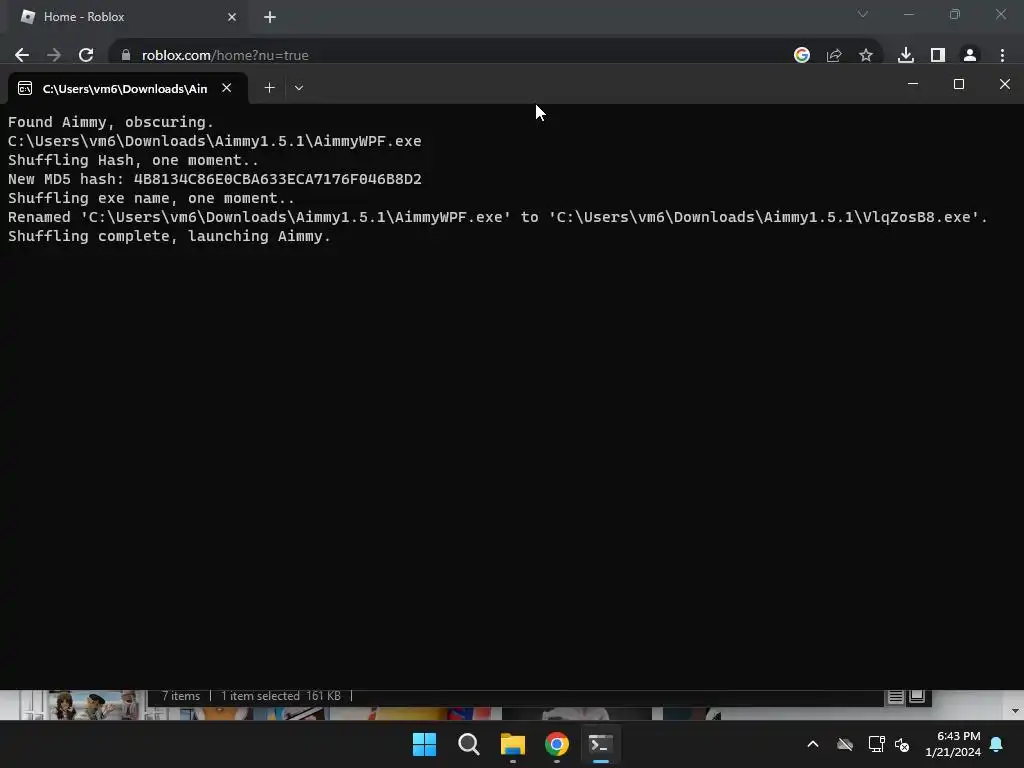The image size is (1024, 768).
Task: Go back in Chrome browser
Action: [22, 56]
